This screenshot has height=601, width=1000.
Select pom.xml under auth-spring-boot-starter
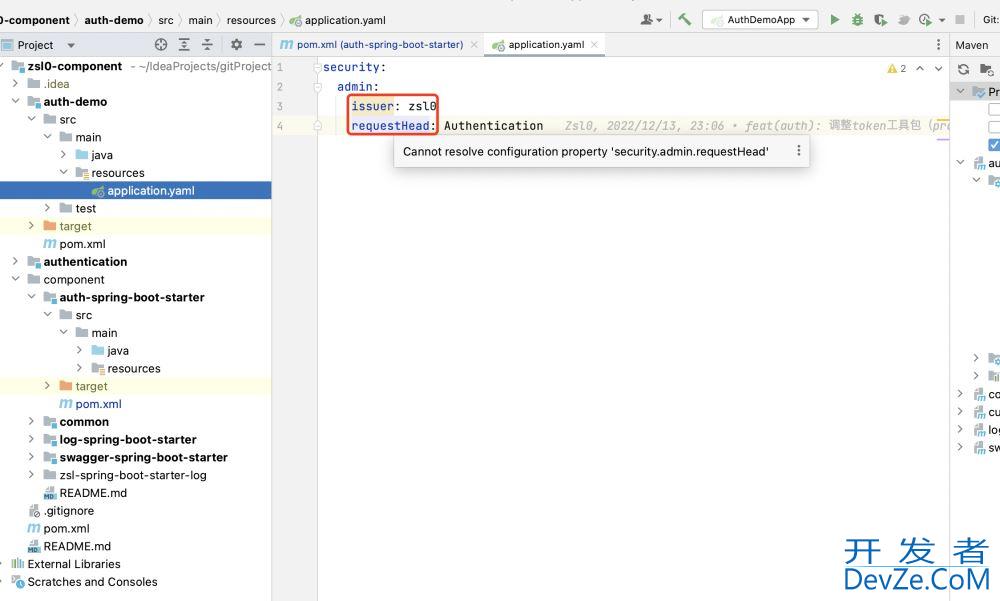point(98,404)
